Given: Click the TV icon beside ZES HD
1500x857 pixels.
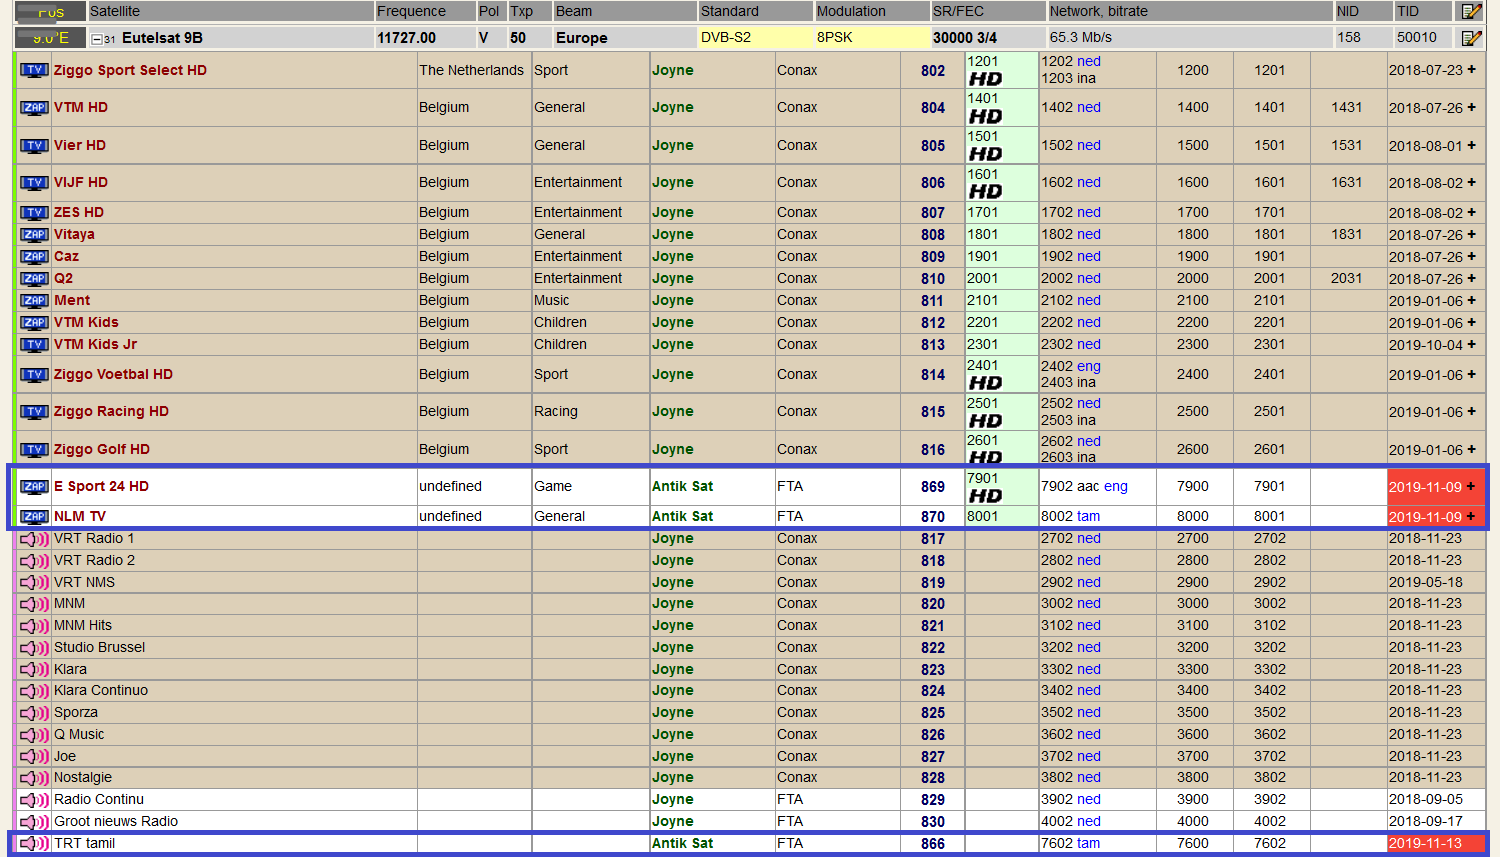Looking at the screenshot, I should pyautogui.click(x=35, y=212).
